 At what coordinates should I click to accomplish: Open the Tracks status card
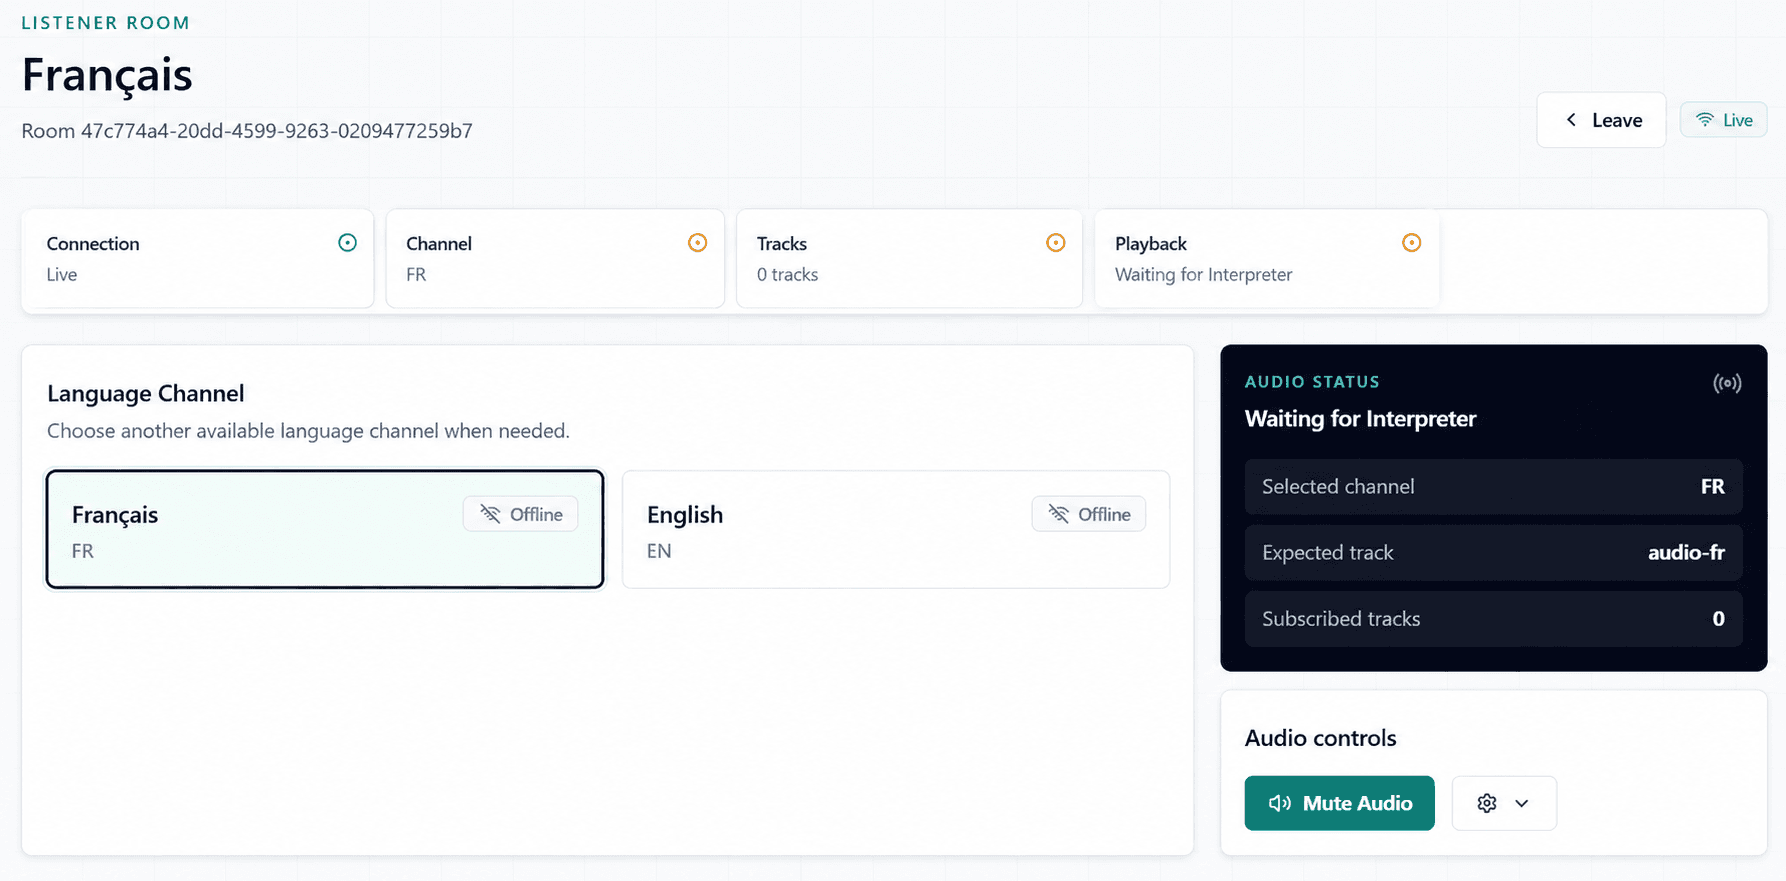pyautogui.click(x=909, y=259)
